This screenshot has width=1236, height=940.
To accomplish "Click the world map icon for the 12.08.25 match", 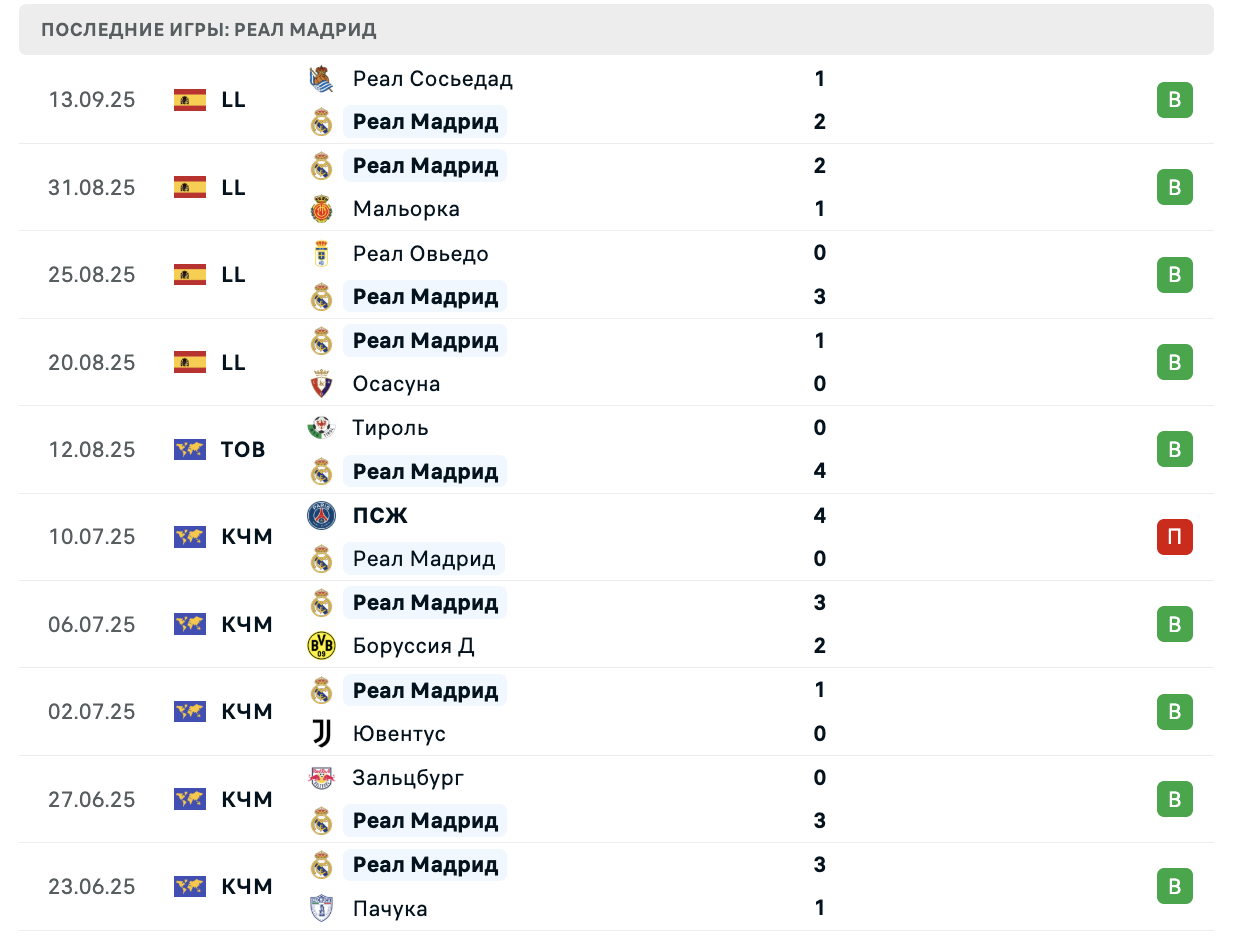I will coord(190,450).
